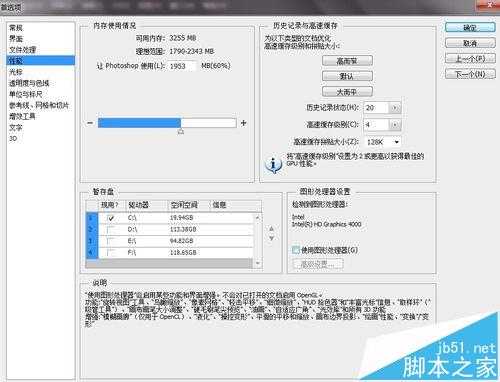Go to previous page with 上一个(P)
Screen dimensions: 500x382
point(470,59)
